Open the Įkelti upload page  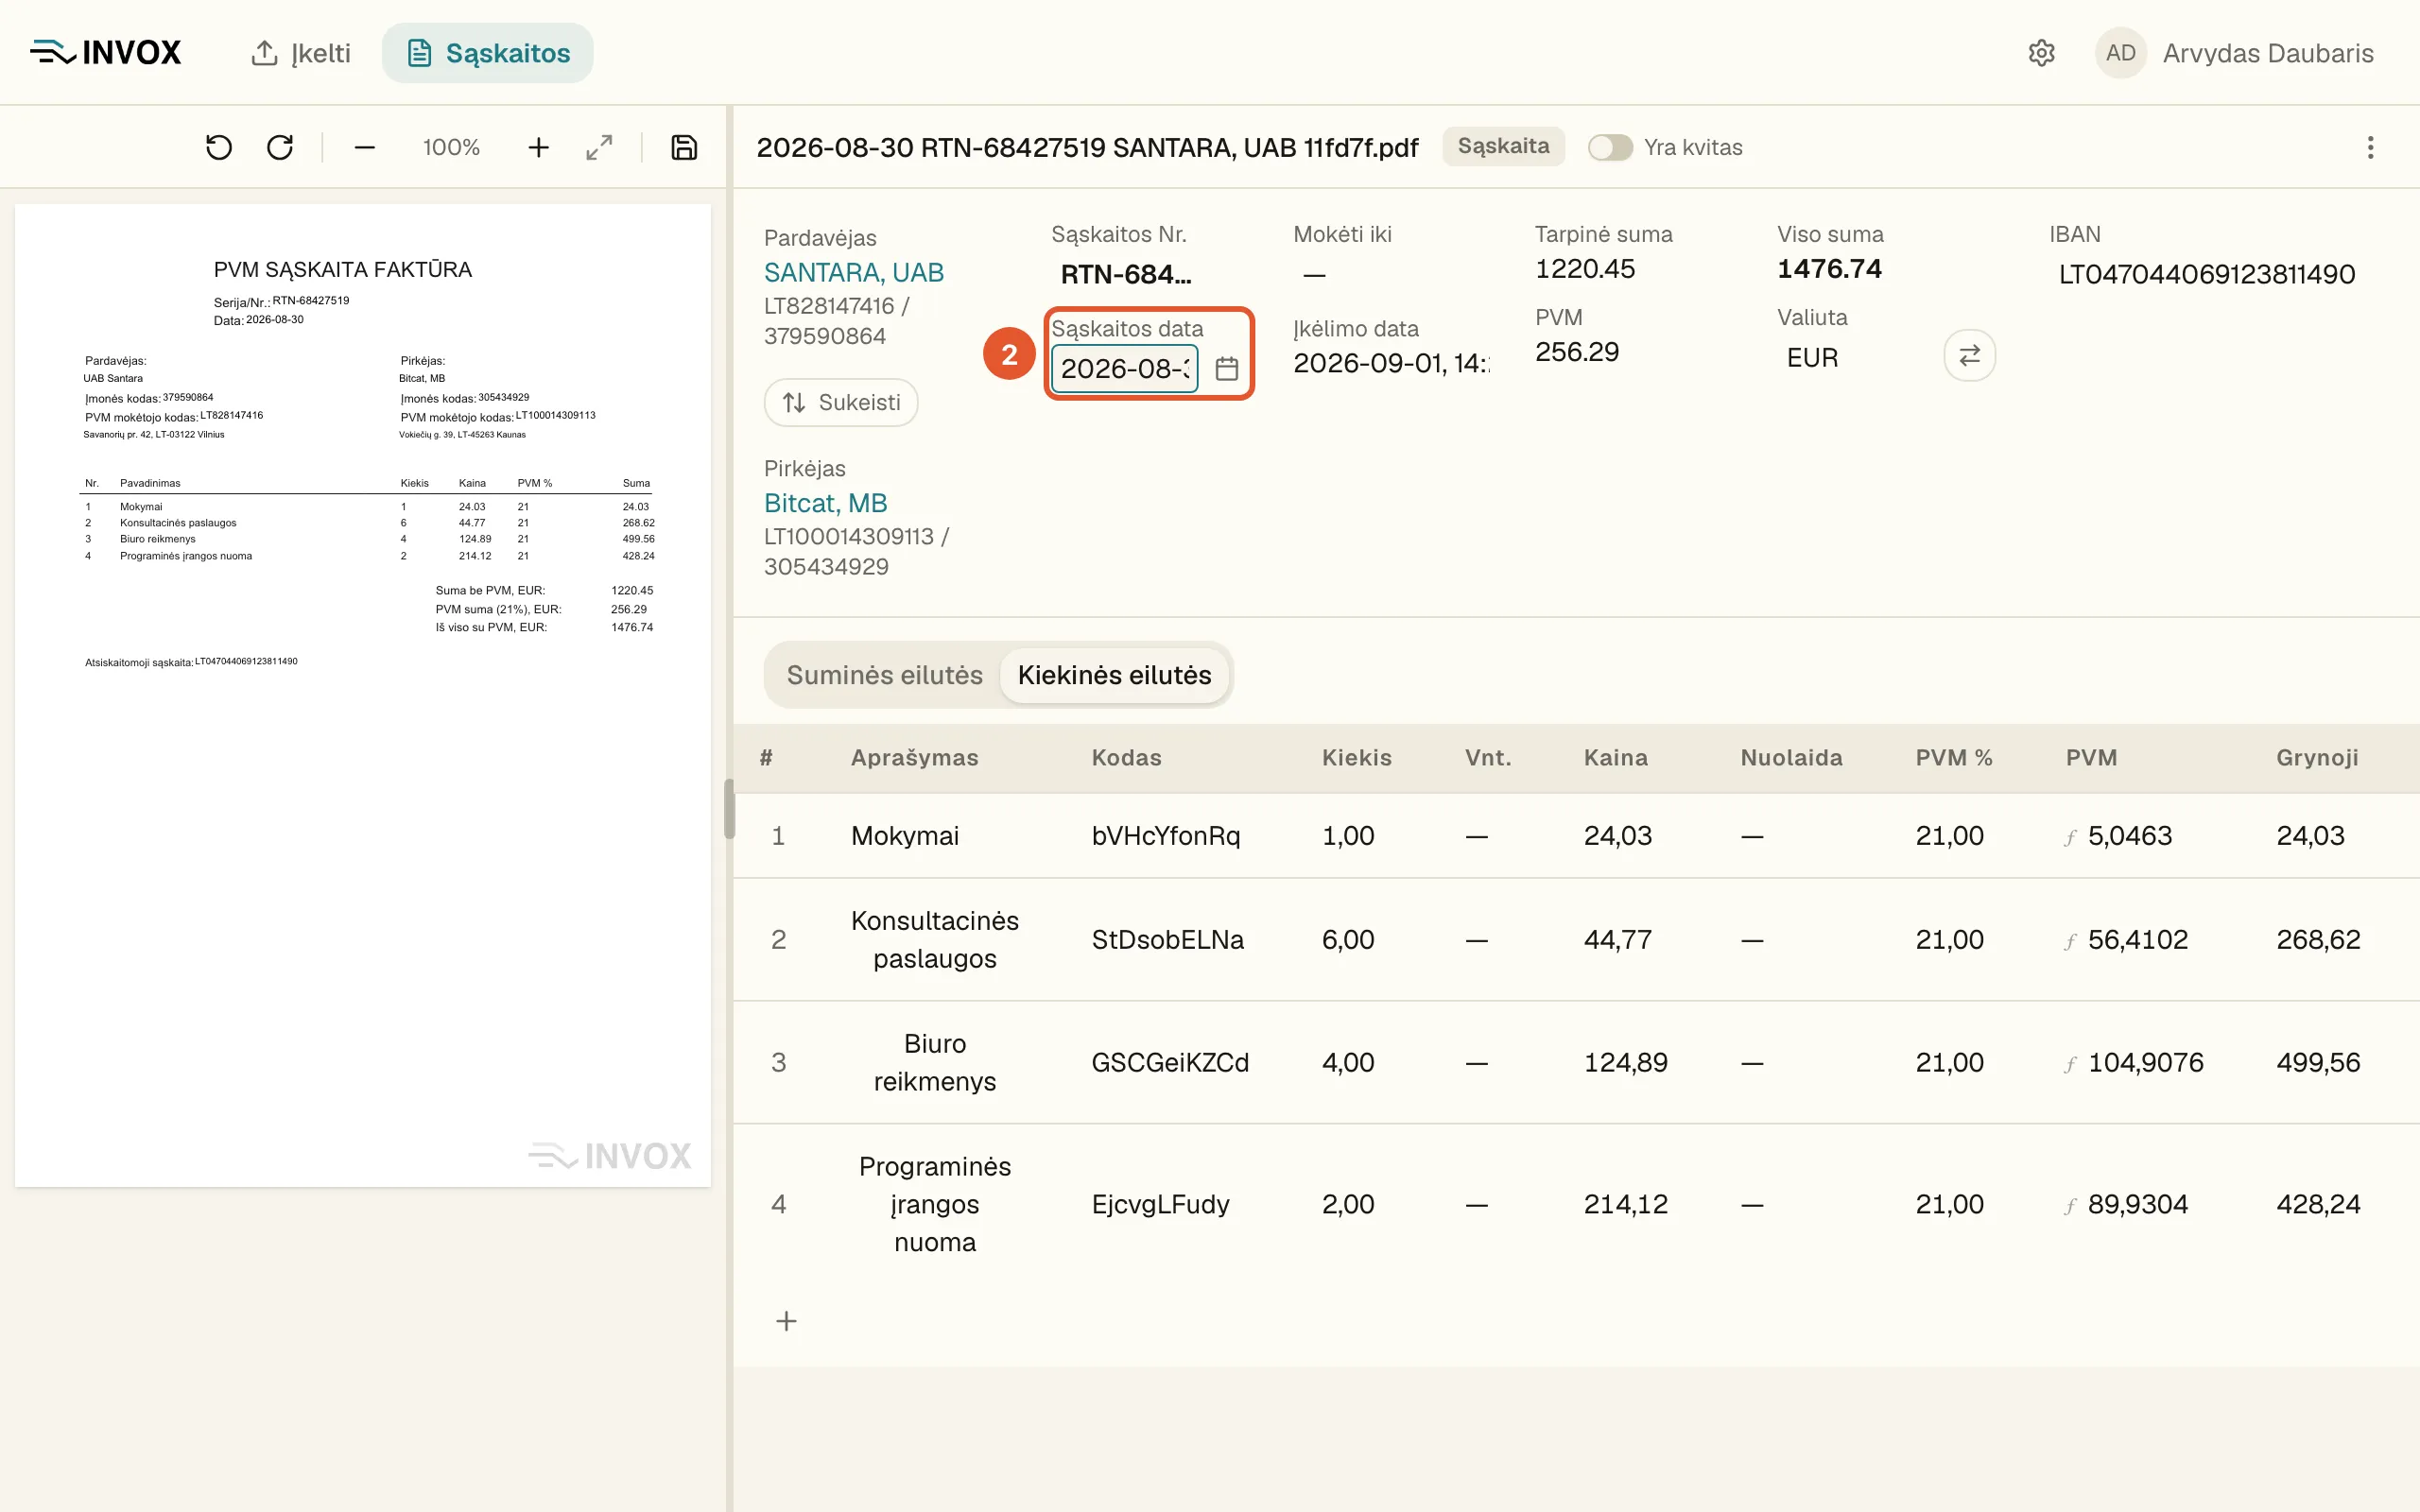click(x=301, y=53)
